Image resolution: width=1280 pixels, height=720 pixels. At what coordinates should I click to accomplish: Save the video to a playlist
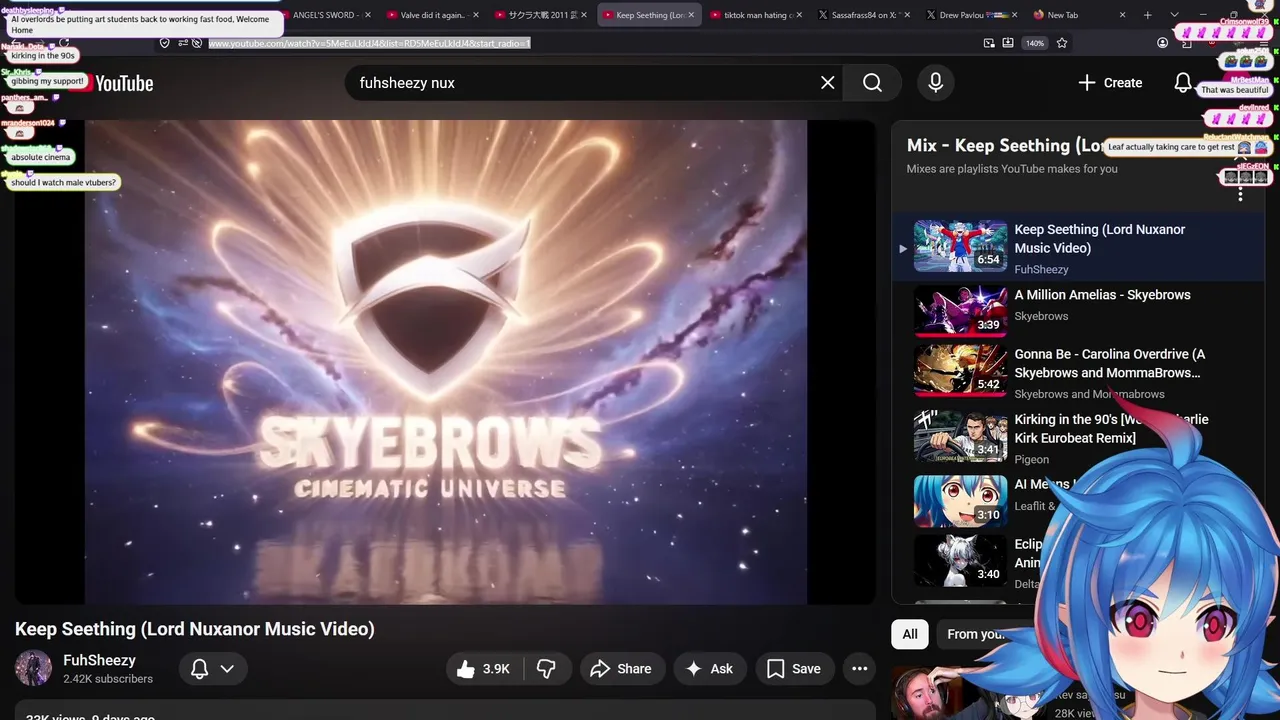[794, 669]
